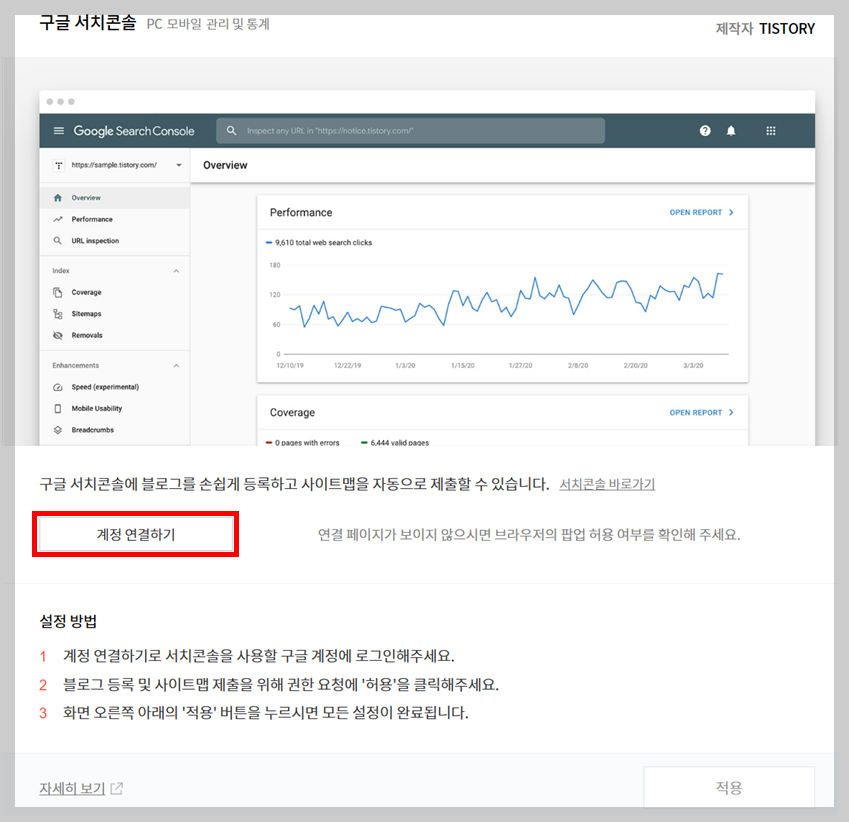Select Mobile Usability label in the sidebar

pos(97,409)
